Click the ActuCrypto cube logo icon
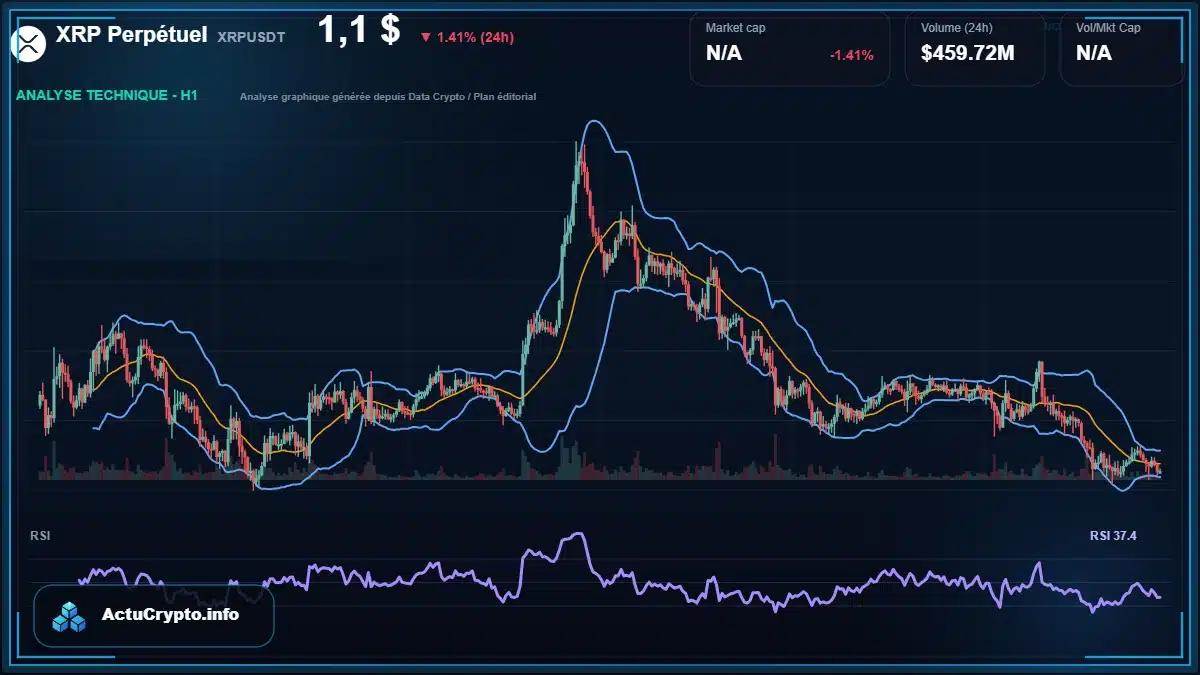The height and width of the screenshot is (675, 1200). point(70,616)
